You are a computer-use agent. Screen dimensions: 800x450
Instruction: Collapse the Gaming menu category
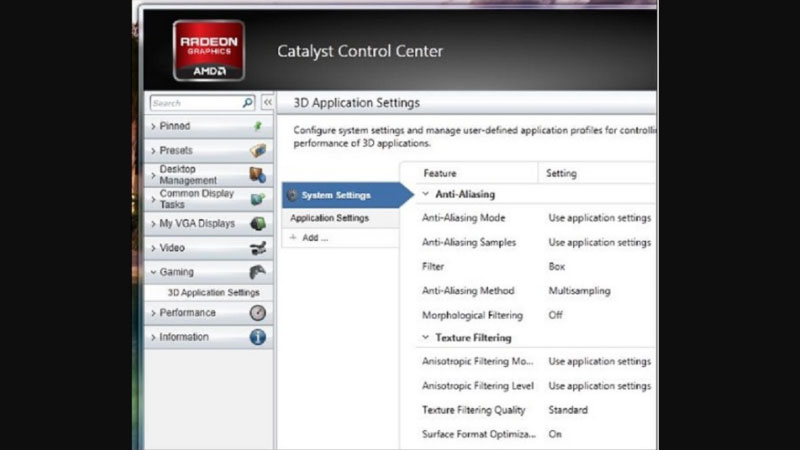click(x=153, y=272)
